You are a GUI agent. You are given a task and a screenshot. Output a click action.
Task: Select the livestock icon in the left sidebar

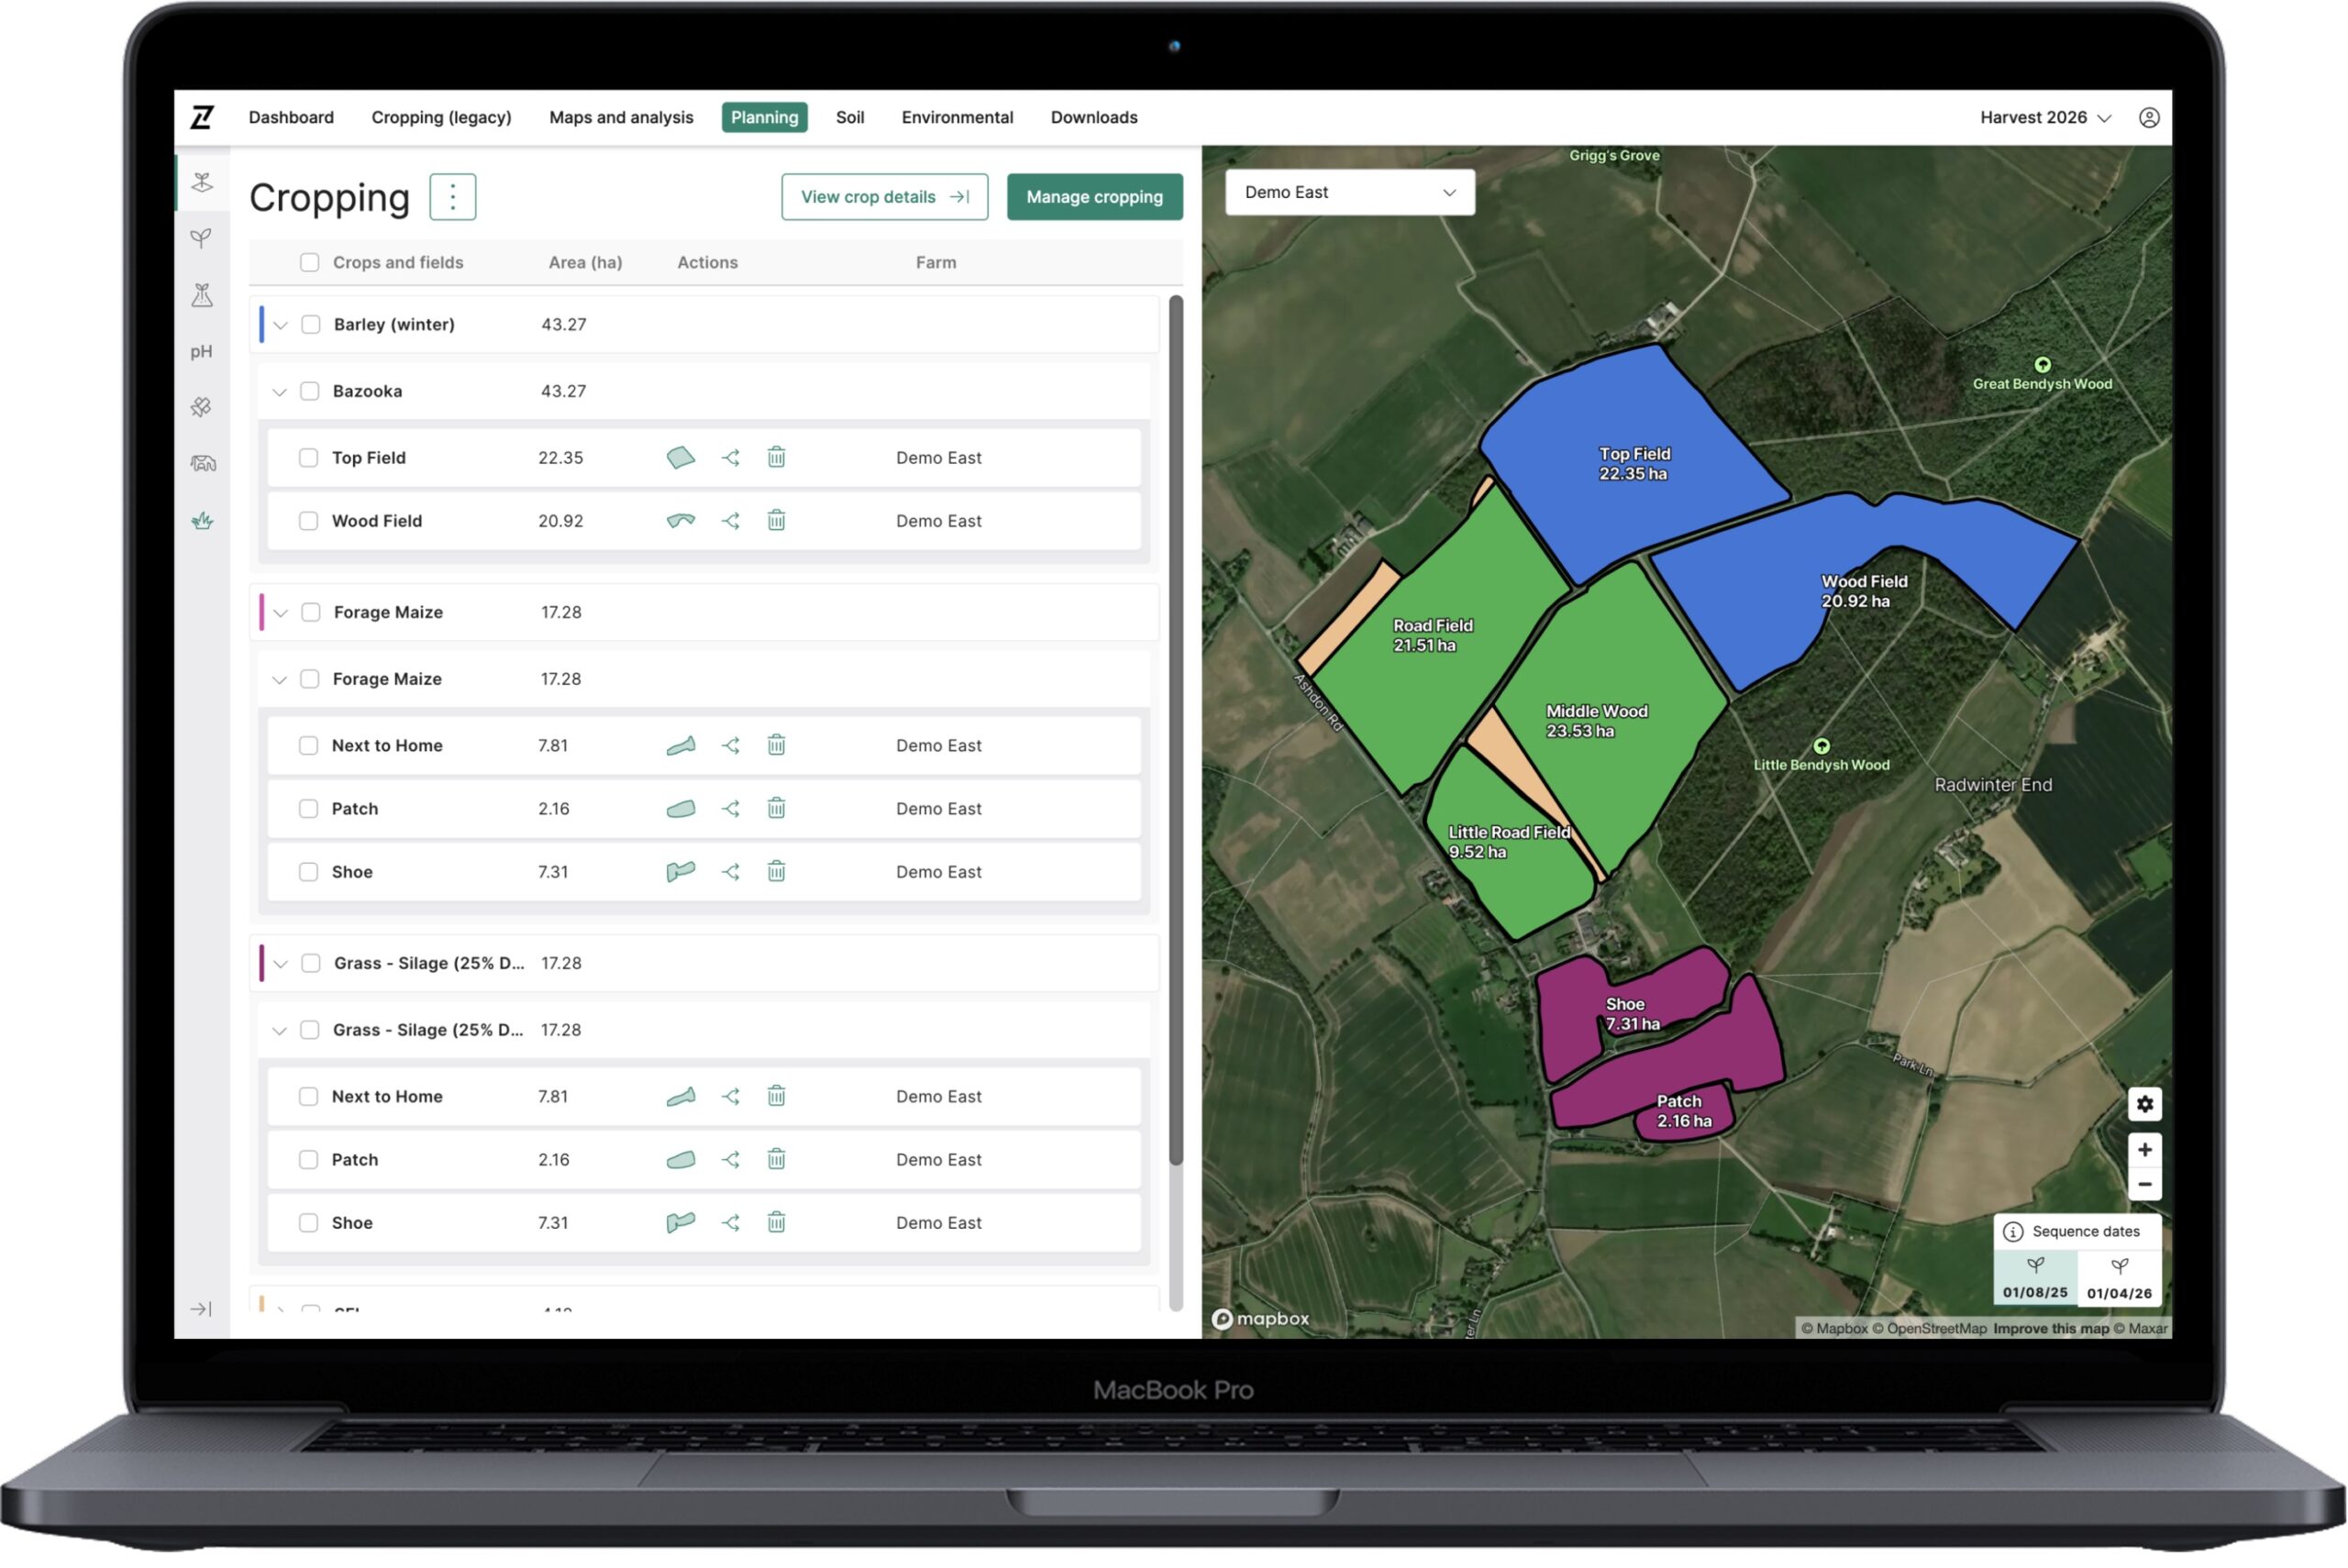pos(203,462)
